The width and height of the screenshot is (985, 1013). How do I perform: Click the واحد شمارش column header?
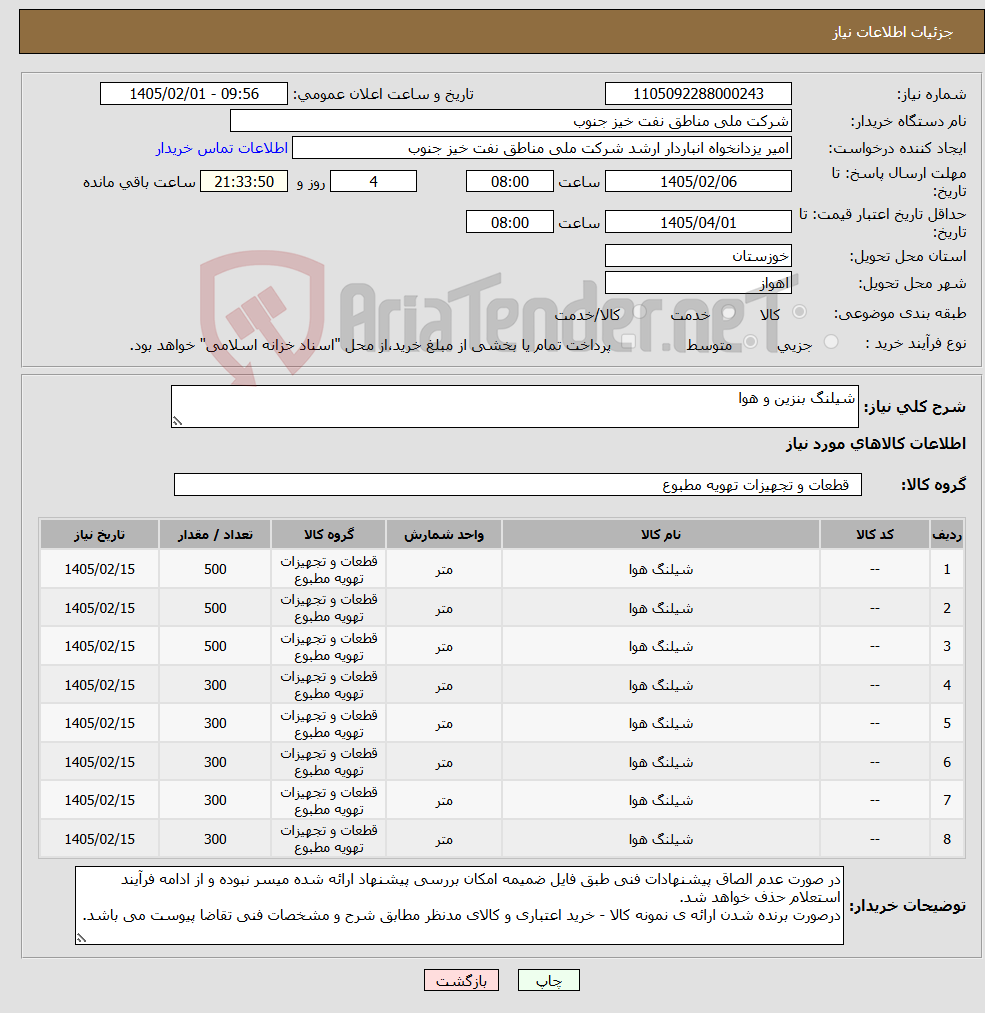444,535
